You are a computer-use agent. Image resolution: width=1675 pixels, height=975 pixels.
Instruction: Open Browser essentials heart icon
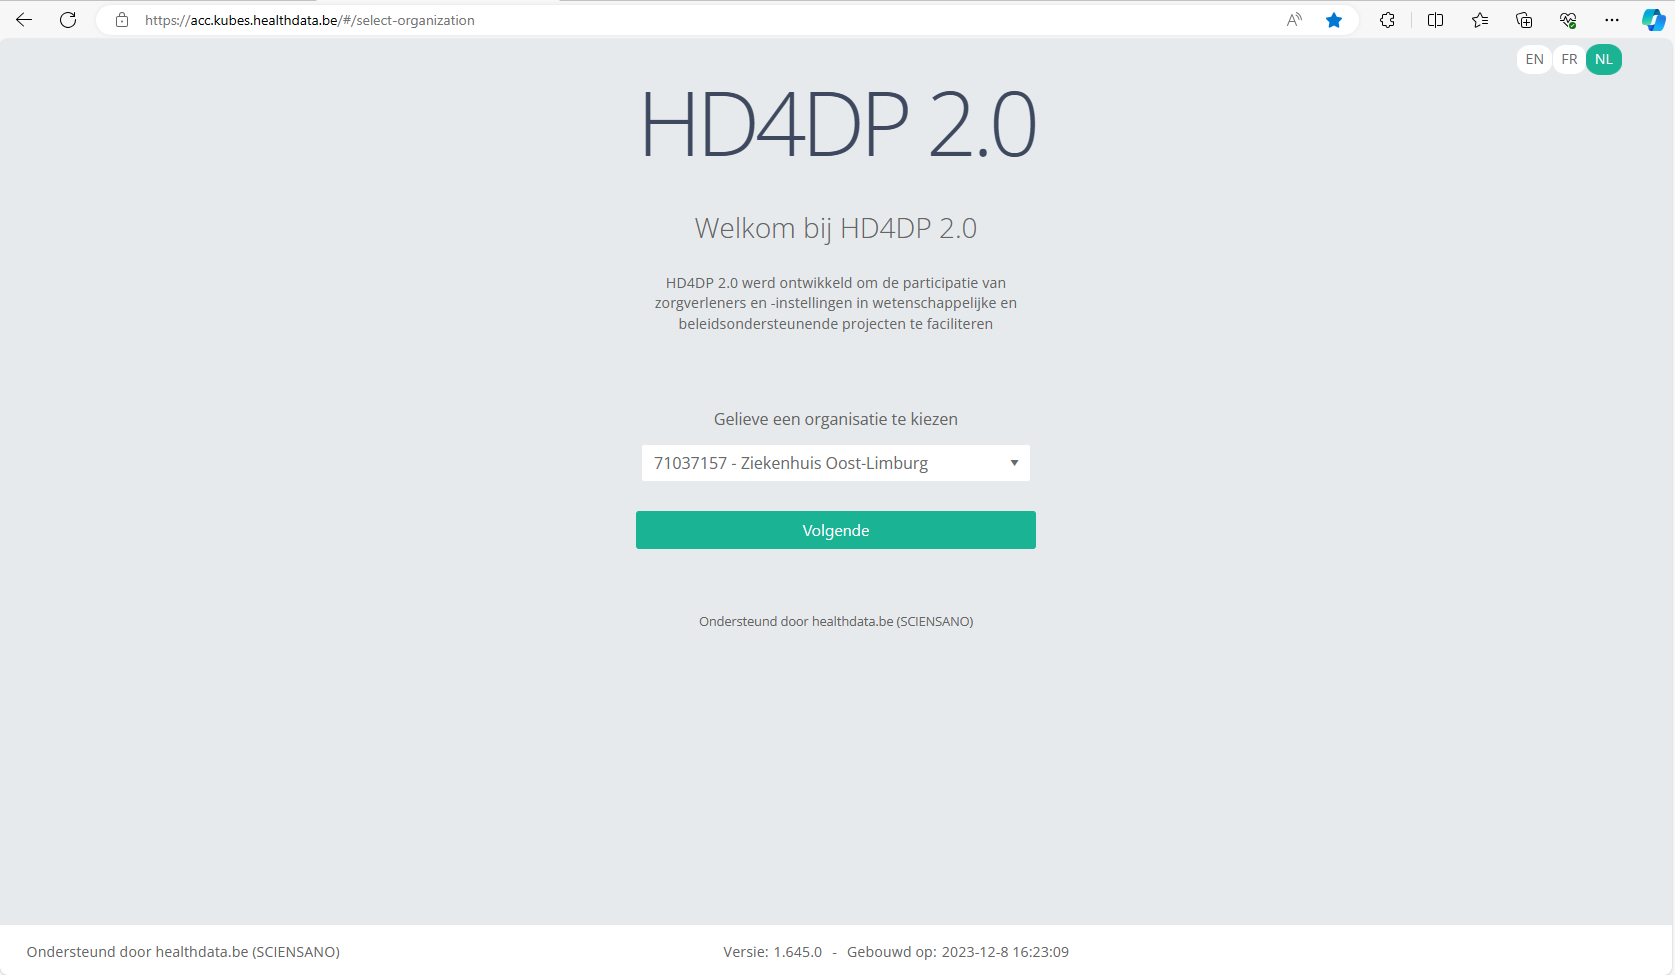[1568, 20]
